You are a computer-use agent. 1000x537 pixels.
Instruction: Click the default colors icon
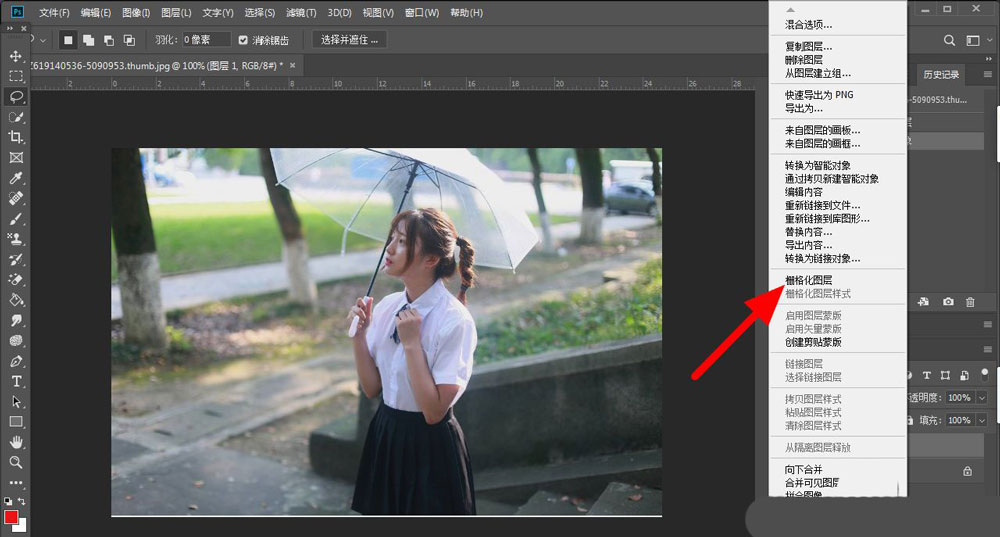pyautogui.click(x=8, y=501)
